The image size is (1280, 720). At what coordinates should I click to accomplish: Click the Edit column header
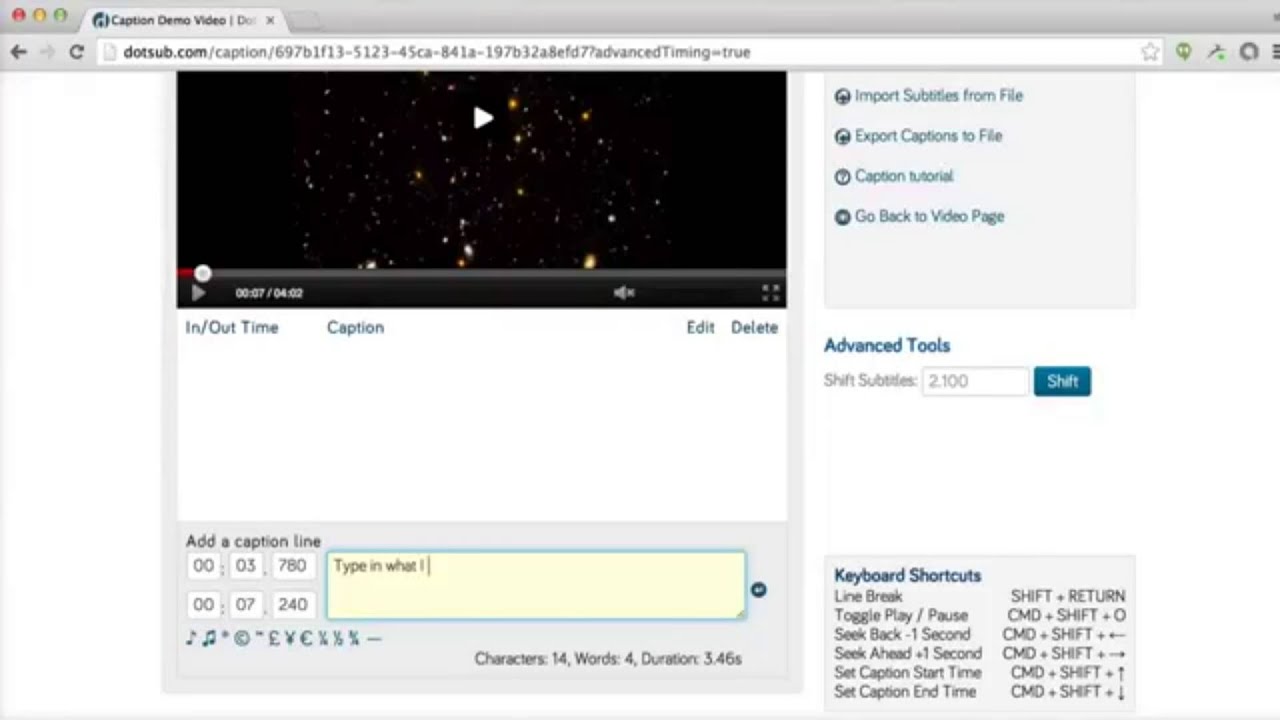700,327
